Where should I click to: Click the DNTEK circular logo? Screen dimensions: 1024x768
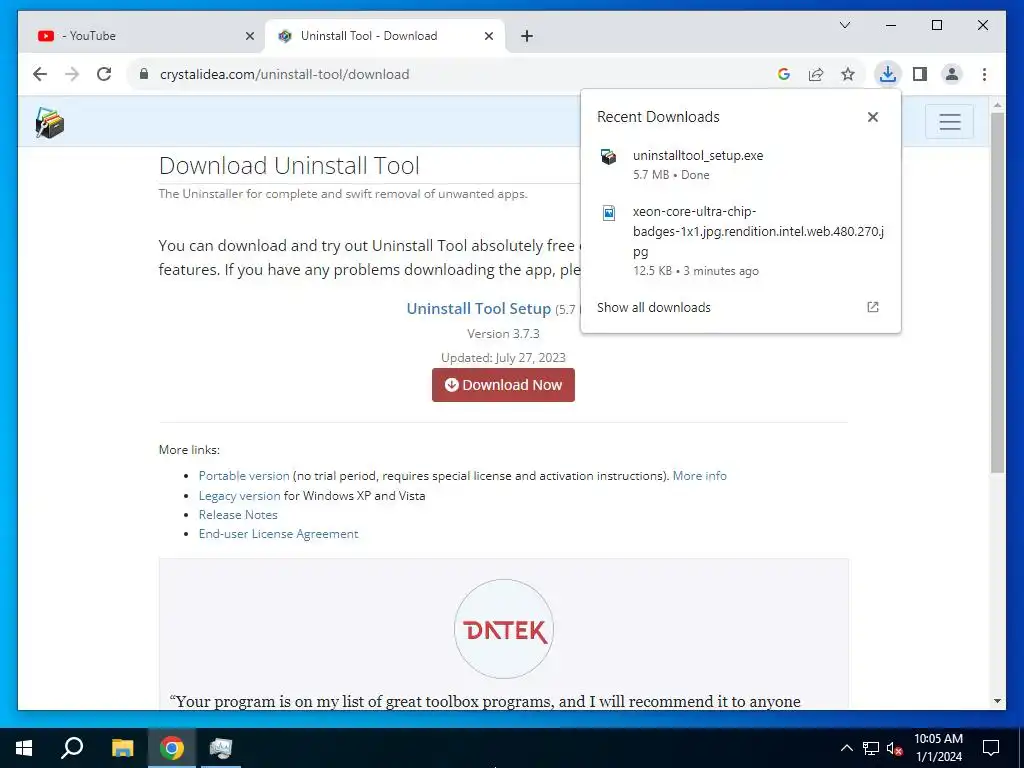[x=504, y=629]
